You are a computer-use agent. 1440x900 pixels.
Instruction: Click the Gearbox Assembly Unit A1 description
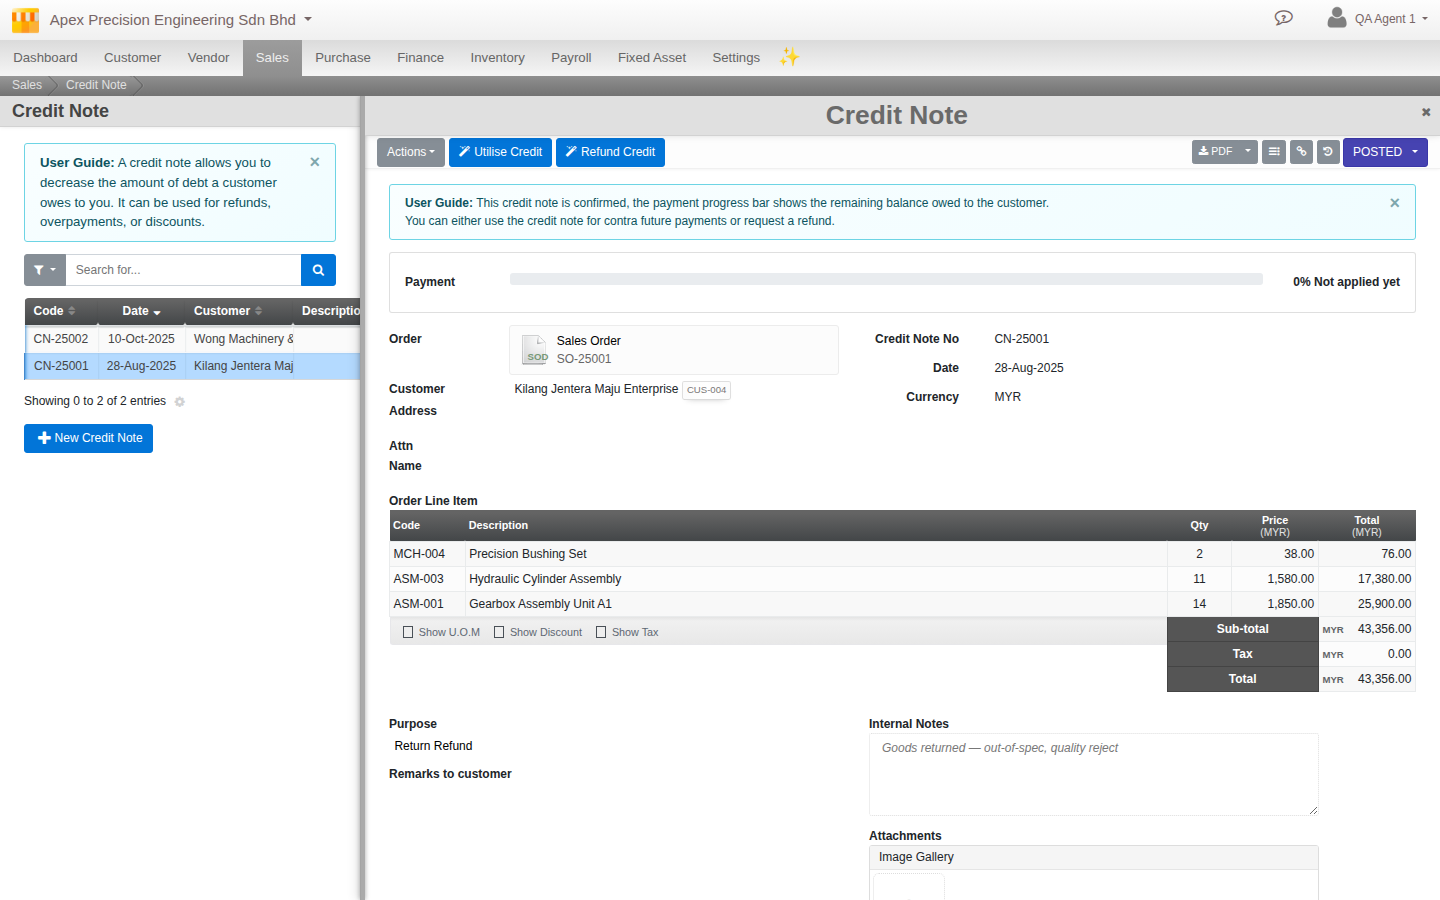pos(540,604)
